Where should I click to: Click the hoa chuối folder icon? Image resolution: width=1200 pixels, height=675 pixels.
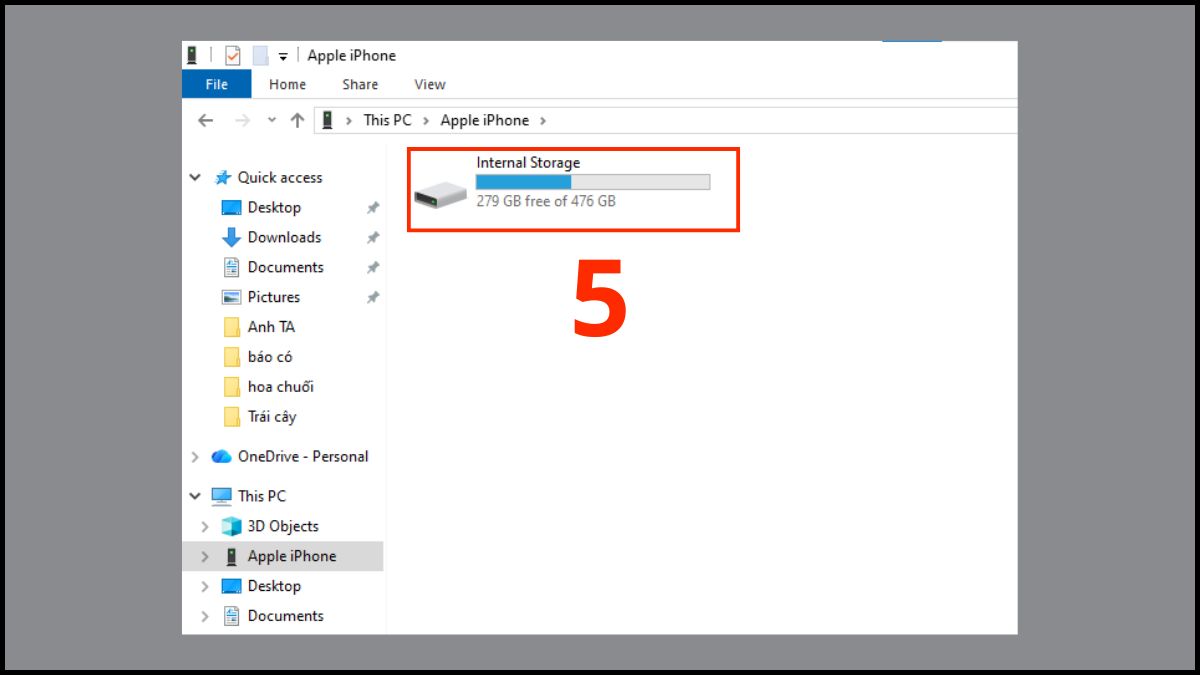(231, 387)
